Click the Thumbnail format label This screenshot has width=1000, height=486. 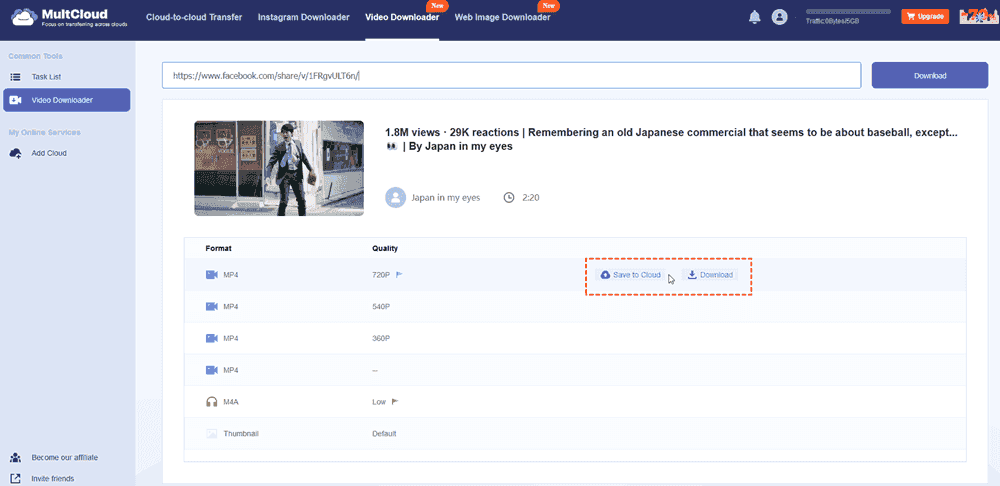coord(241,434)
